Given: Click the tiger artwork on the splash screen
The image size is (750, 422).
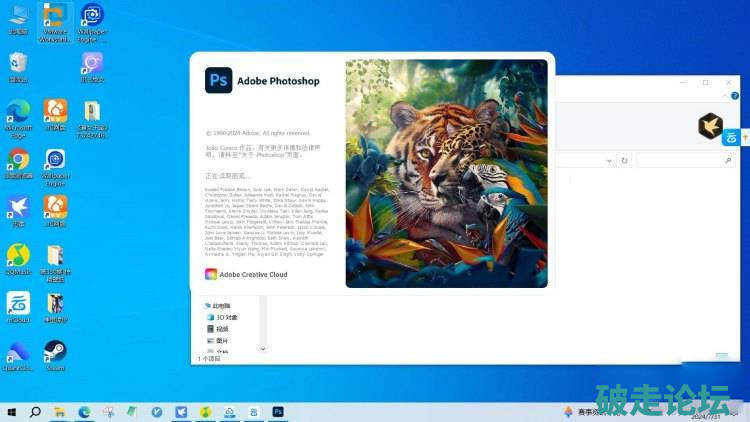Looking at the screenshot, I should (x=446, y=173).
